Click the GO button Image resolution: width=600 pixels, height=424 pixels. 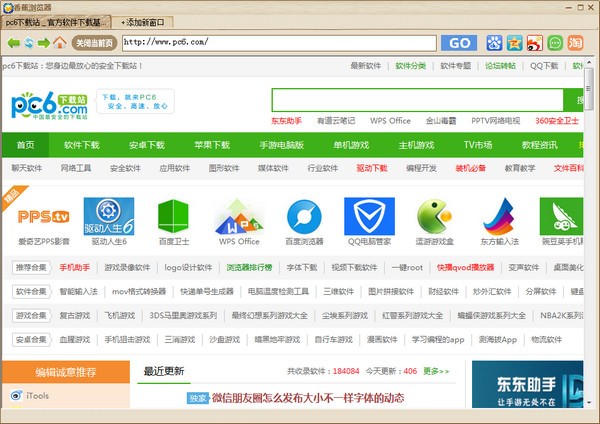(x=459, y=43)
